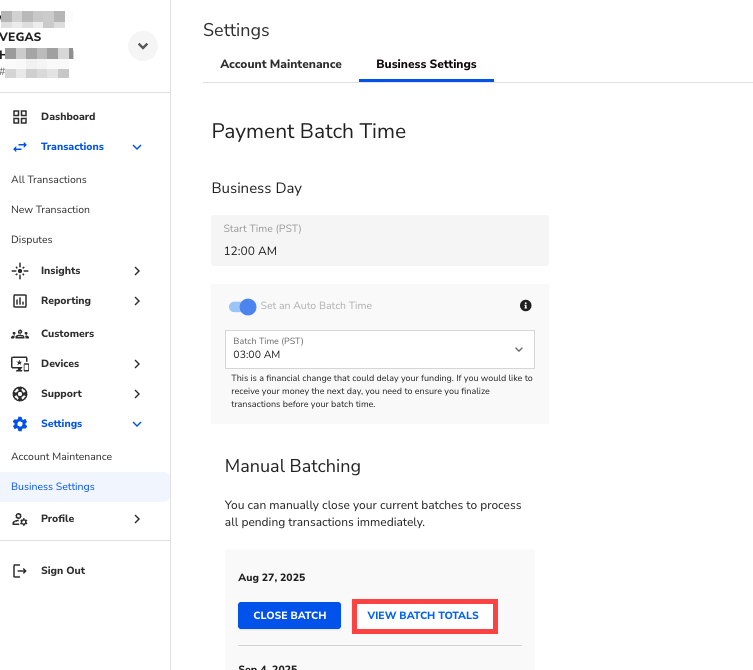Switch to the Account Maintenance tab

click(x=281, y=64)
